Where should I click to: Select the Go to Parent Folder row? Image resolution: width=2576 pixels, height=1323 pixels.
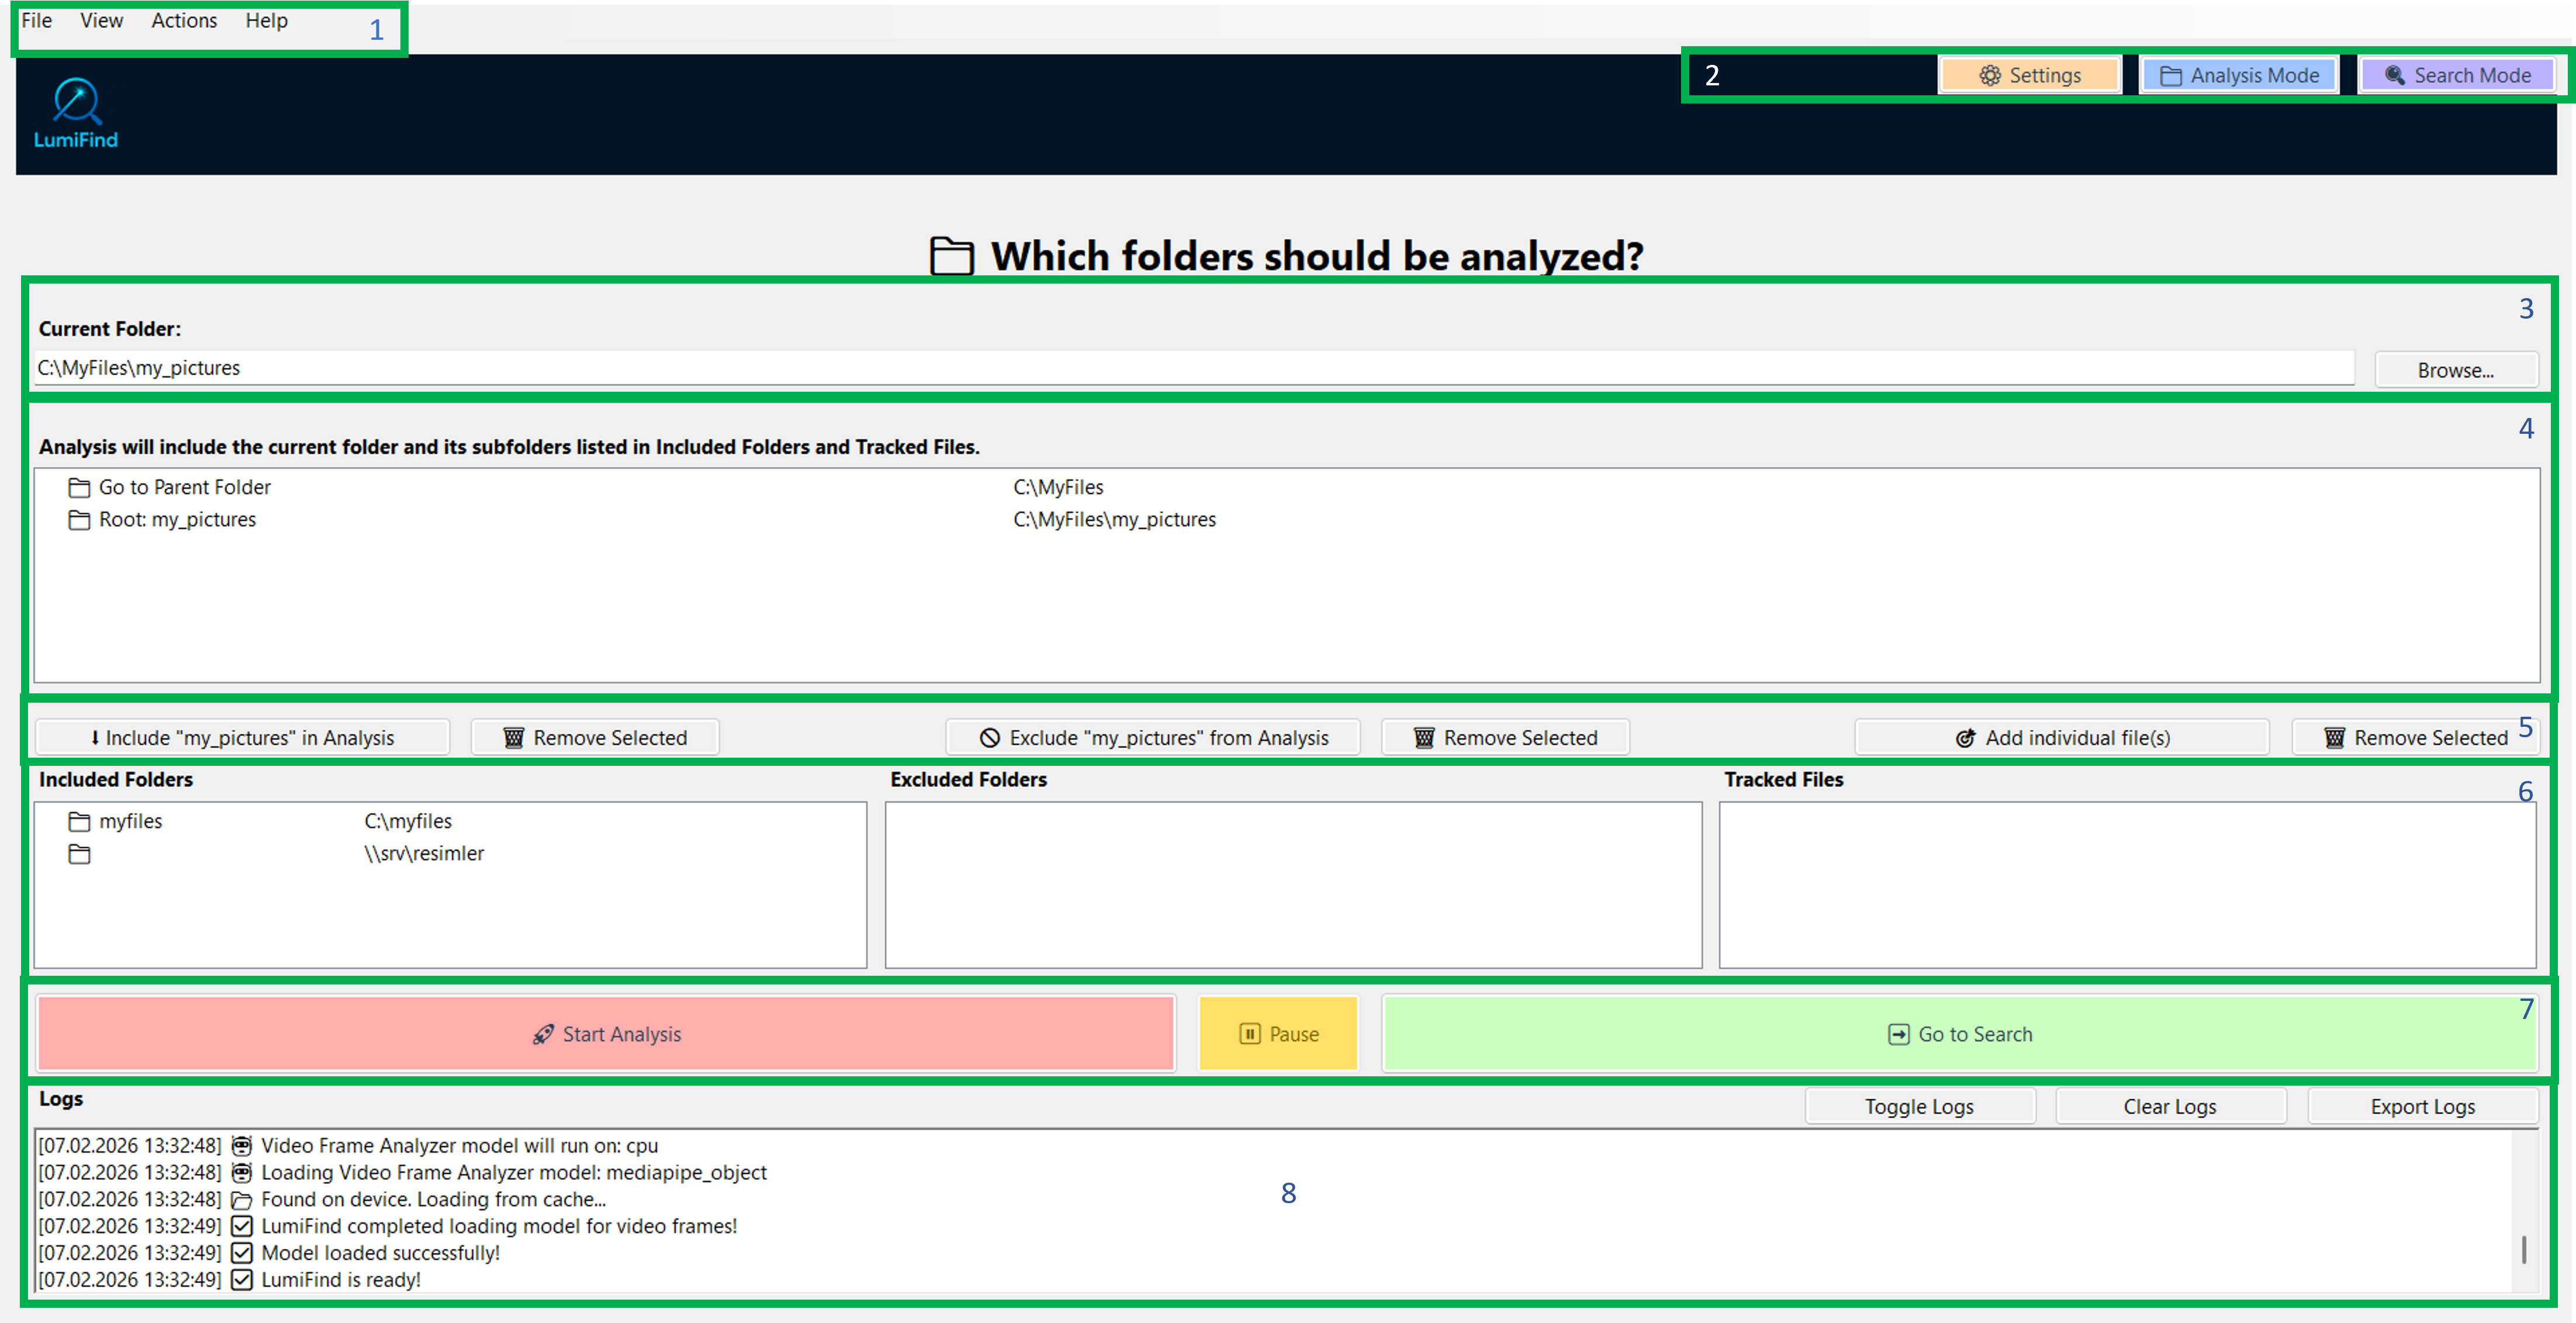coord(1286,487)
